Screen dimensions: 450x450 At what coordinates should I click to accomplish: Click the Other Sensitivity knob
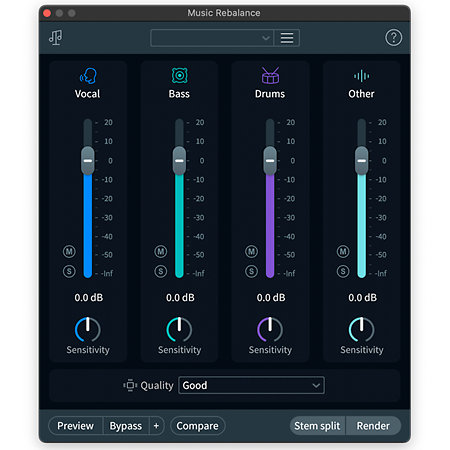pyautogui.click(x=362, y=329)
